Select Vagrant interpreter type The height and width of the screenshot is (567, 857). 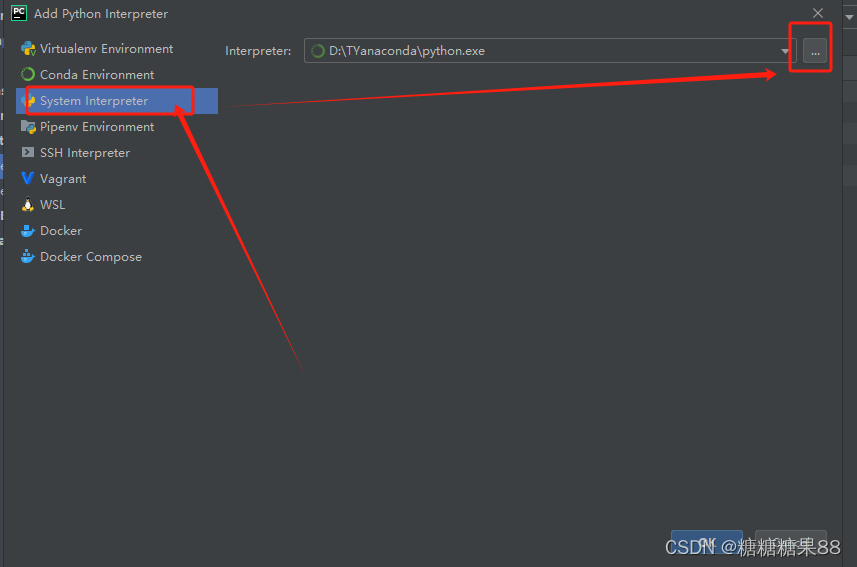click(117, 179)
